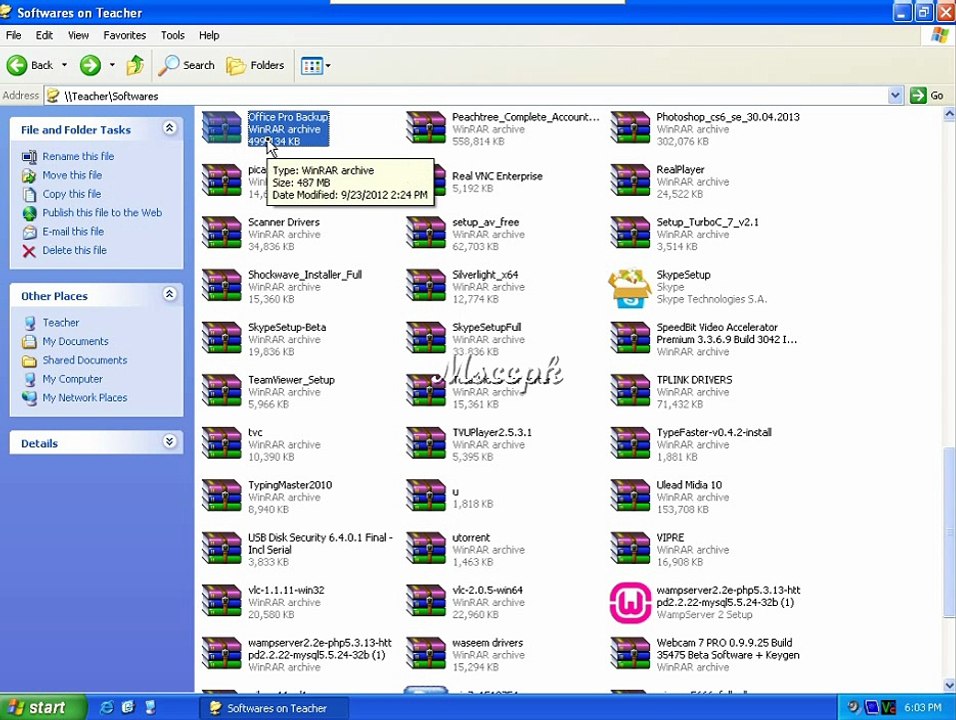This screenshot has width=956, height=720.
Task: Open My Documents link
Action: pyautogui.click(x=75, y=342)
